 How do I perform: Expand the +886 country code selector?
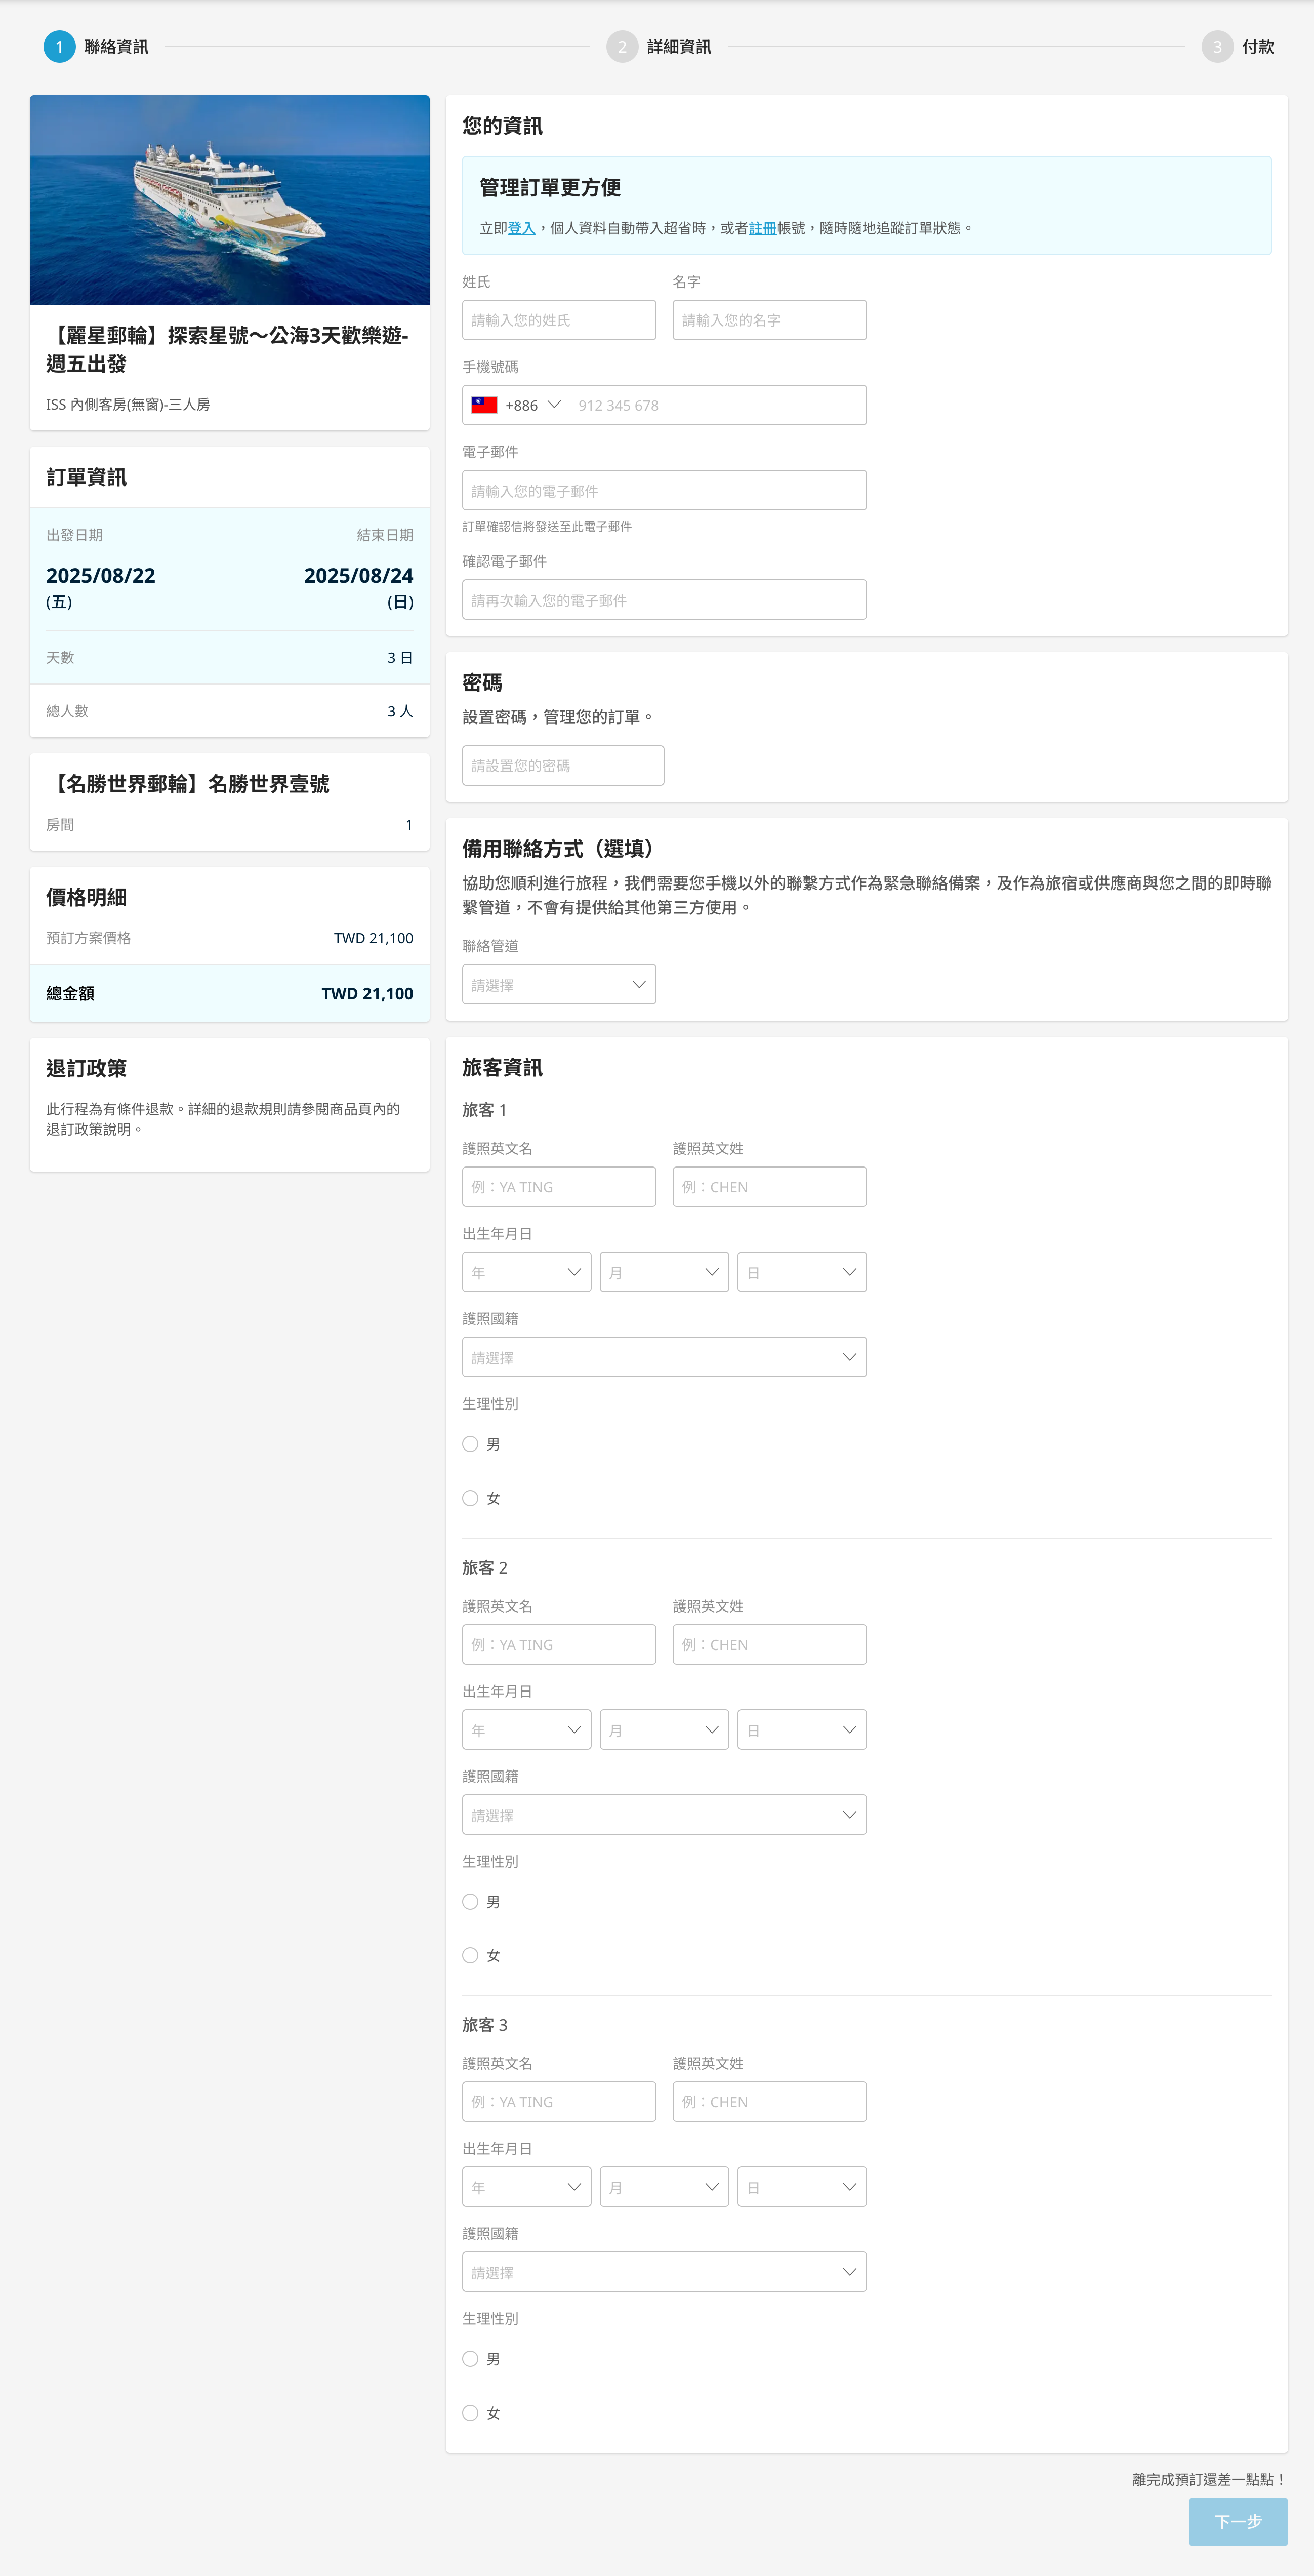553,405
